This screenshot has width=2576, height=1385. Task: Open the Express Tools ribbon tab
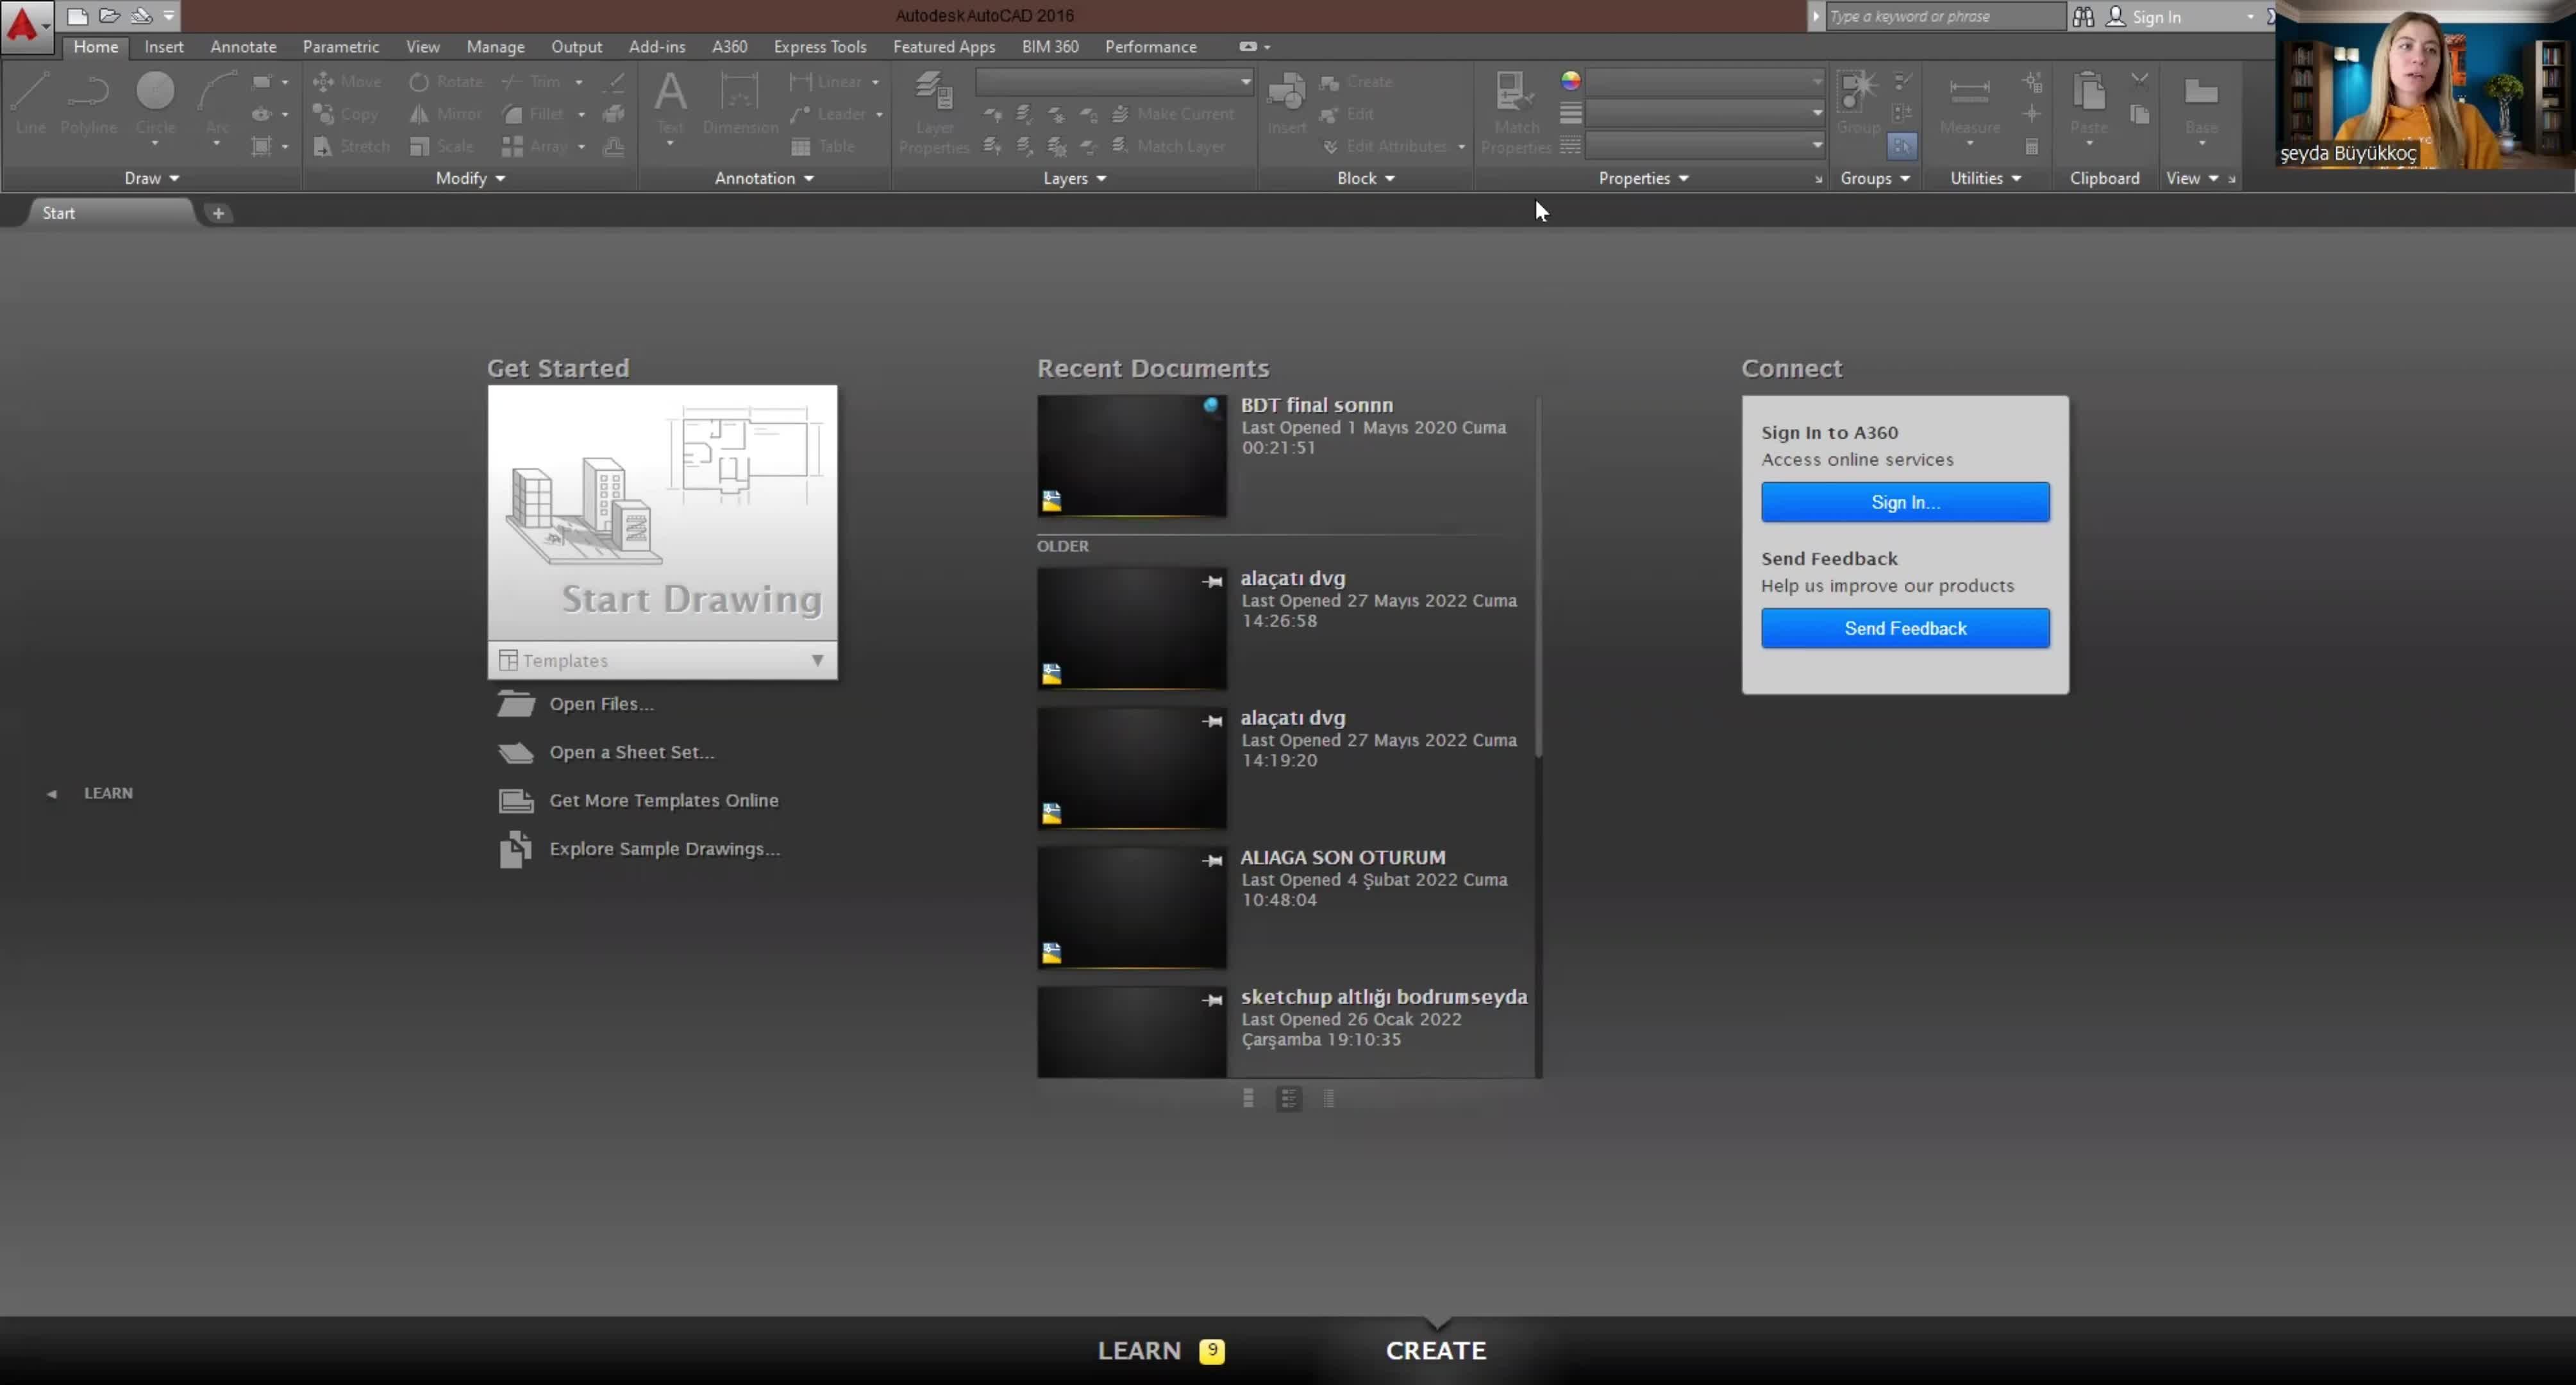[819, 47]
